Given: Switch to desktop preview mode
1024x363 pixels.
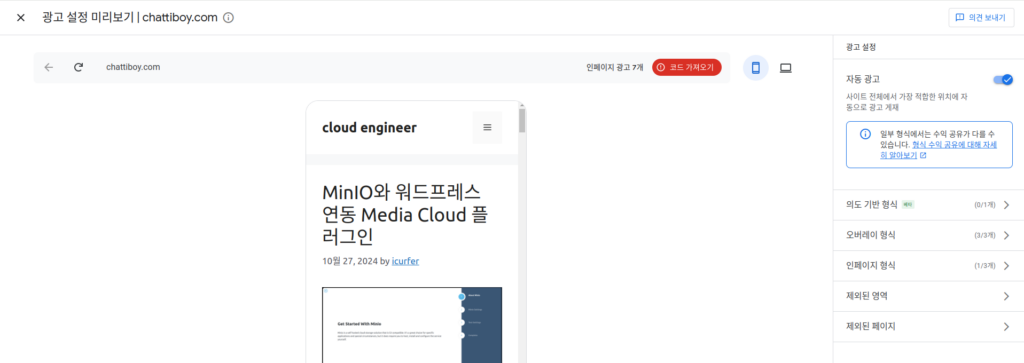Looking at the screenshot, I should (x=786, y=68).
